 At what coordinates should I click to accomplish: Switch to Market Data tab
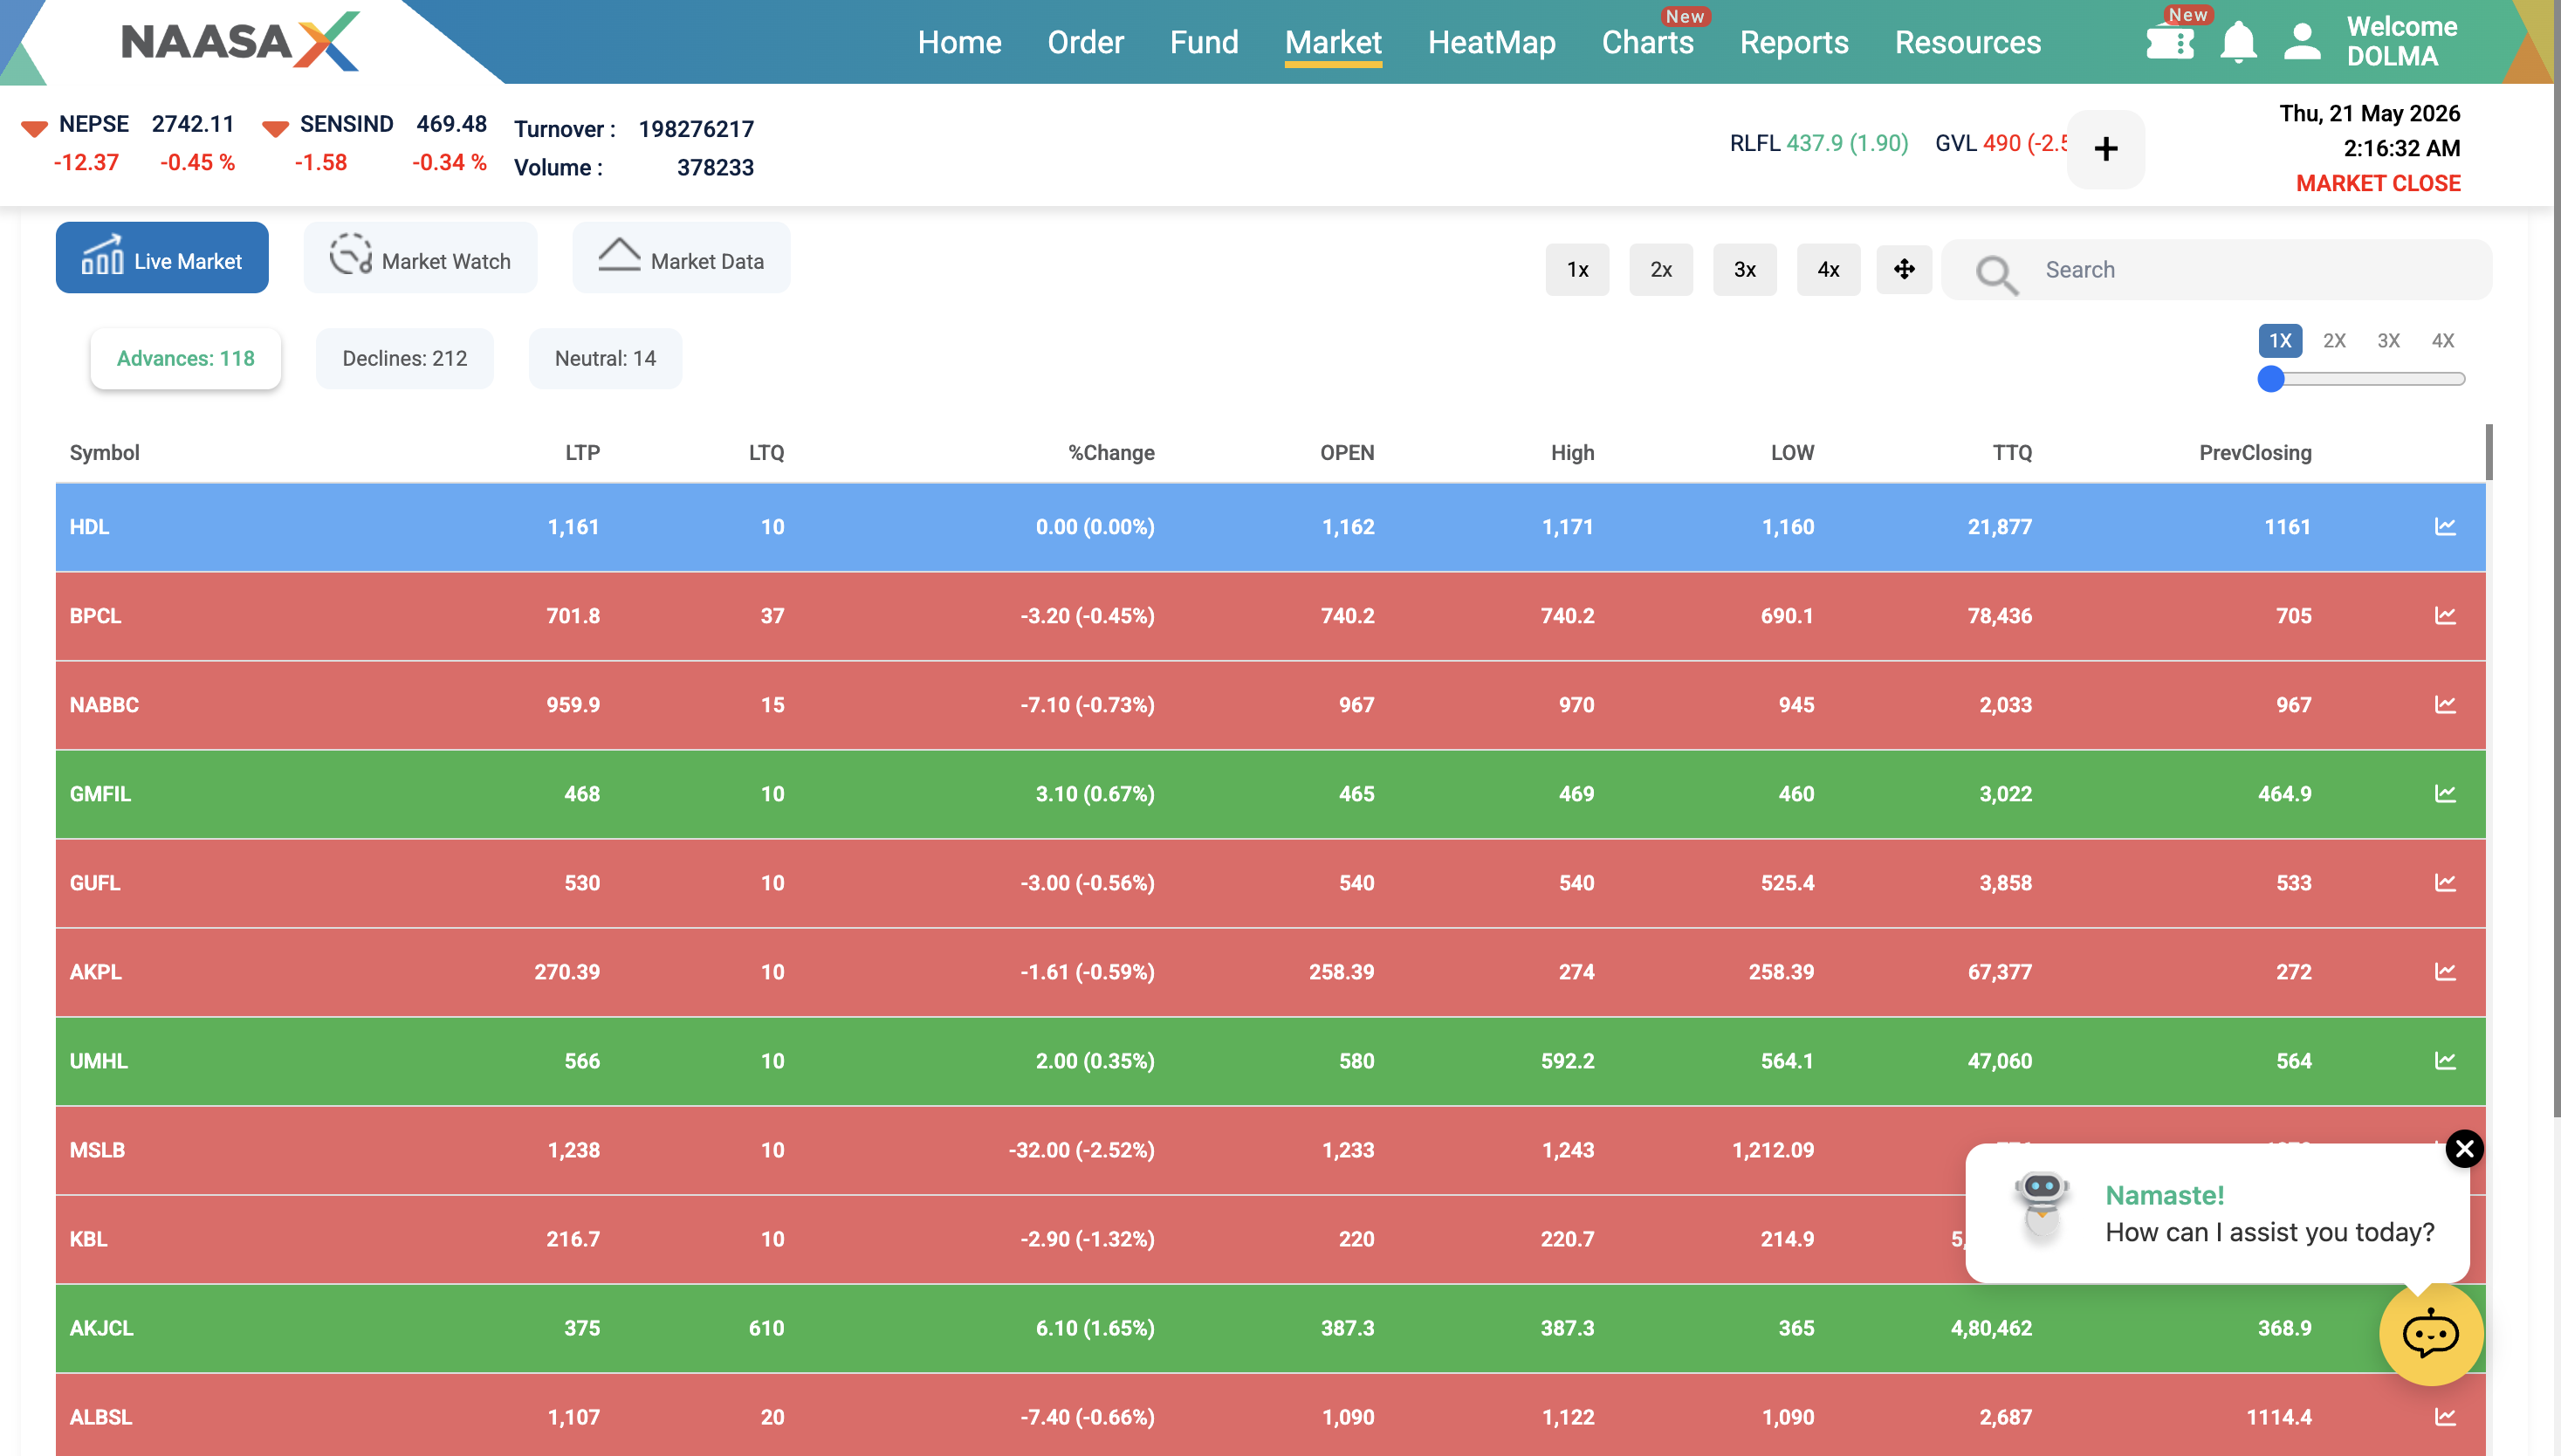click(x=681, y=258)
